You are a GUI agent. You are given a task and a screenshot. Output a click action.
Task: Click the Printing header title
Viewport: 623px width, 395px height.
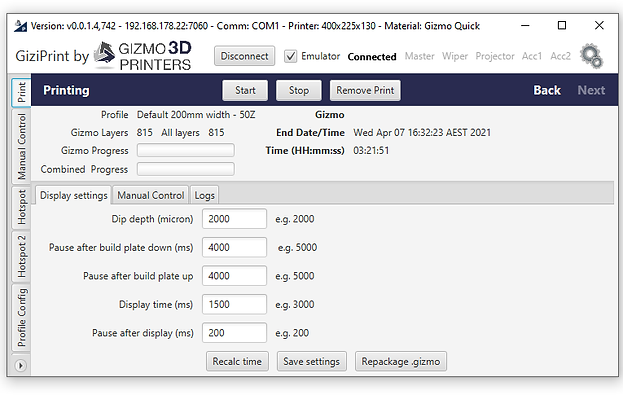[x=66, y=91]
